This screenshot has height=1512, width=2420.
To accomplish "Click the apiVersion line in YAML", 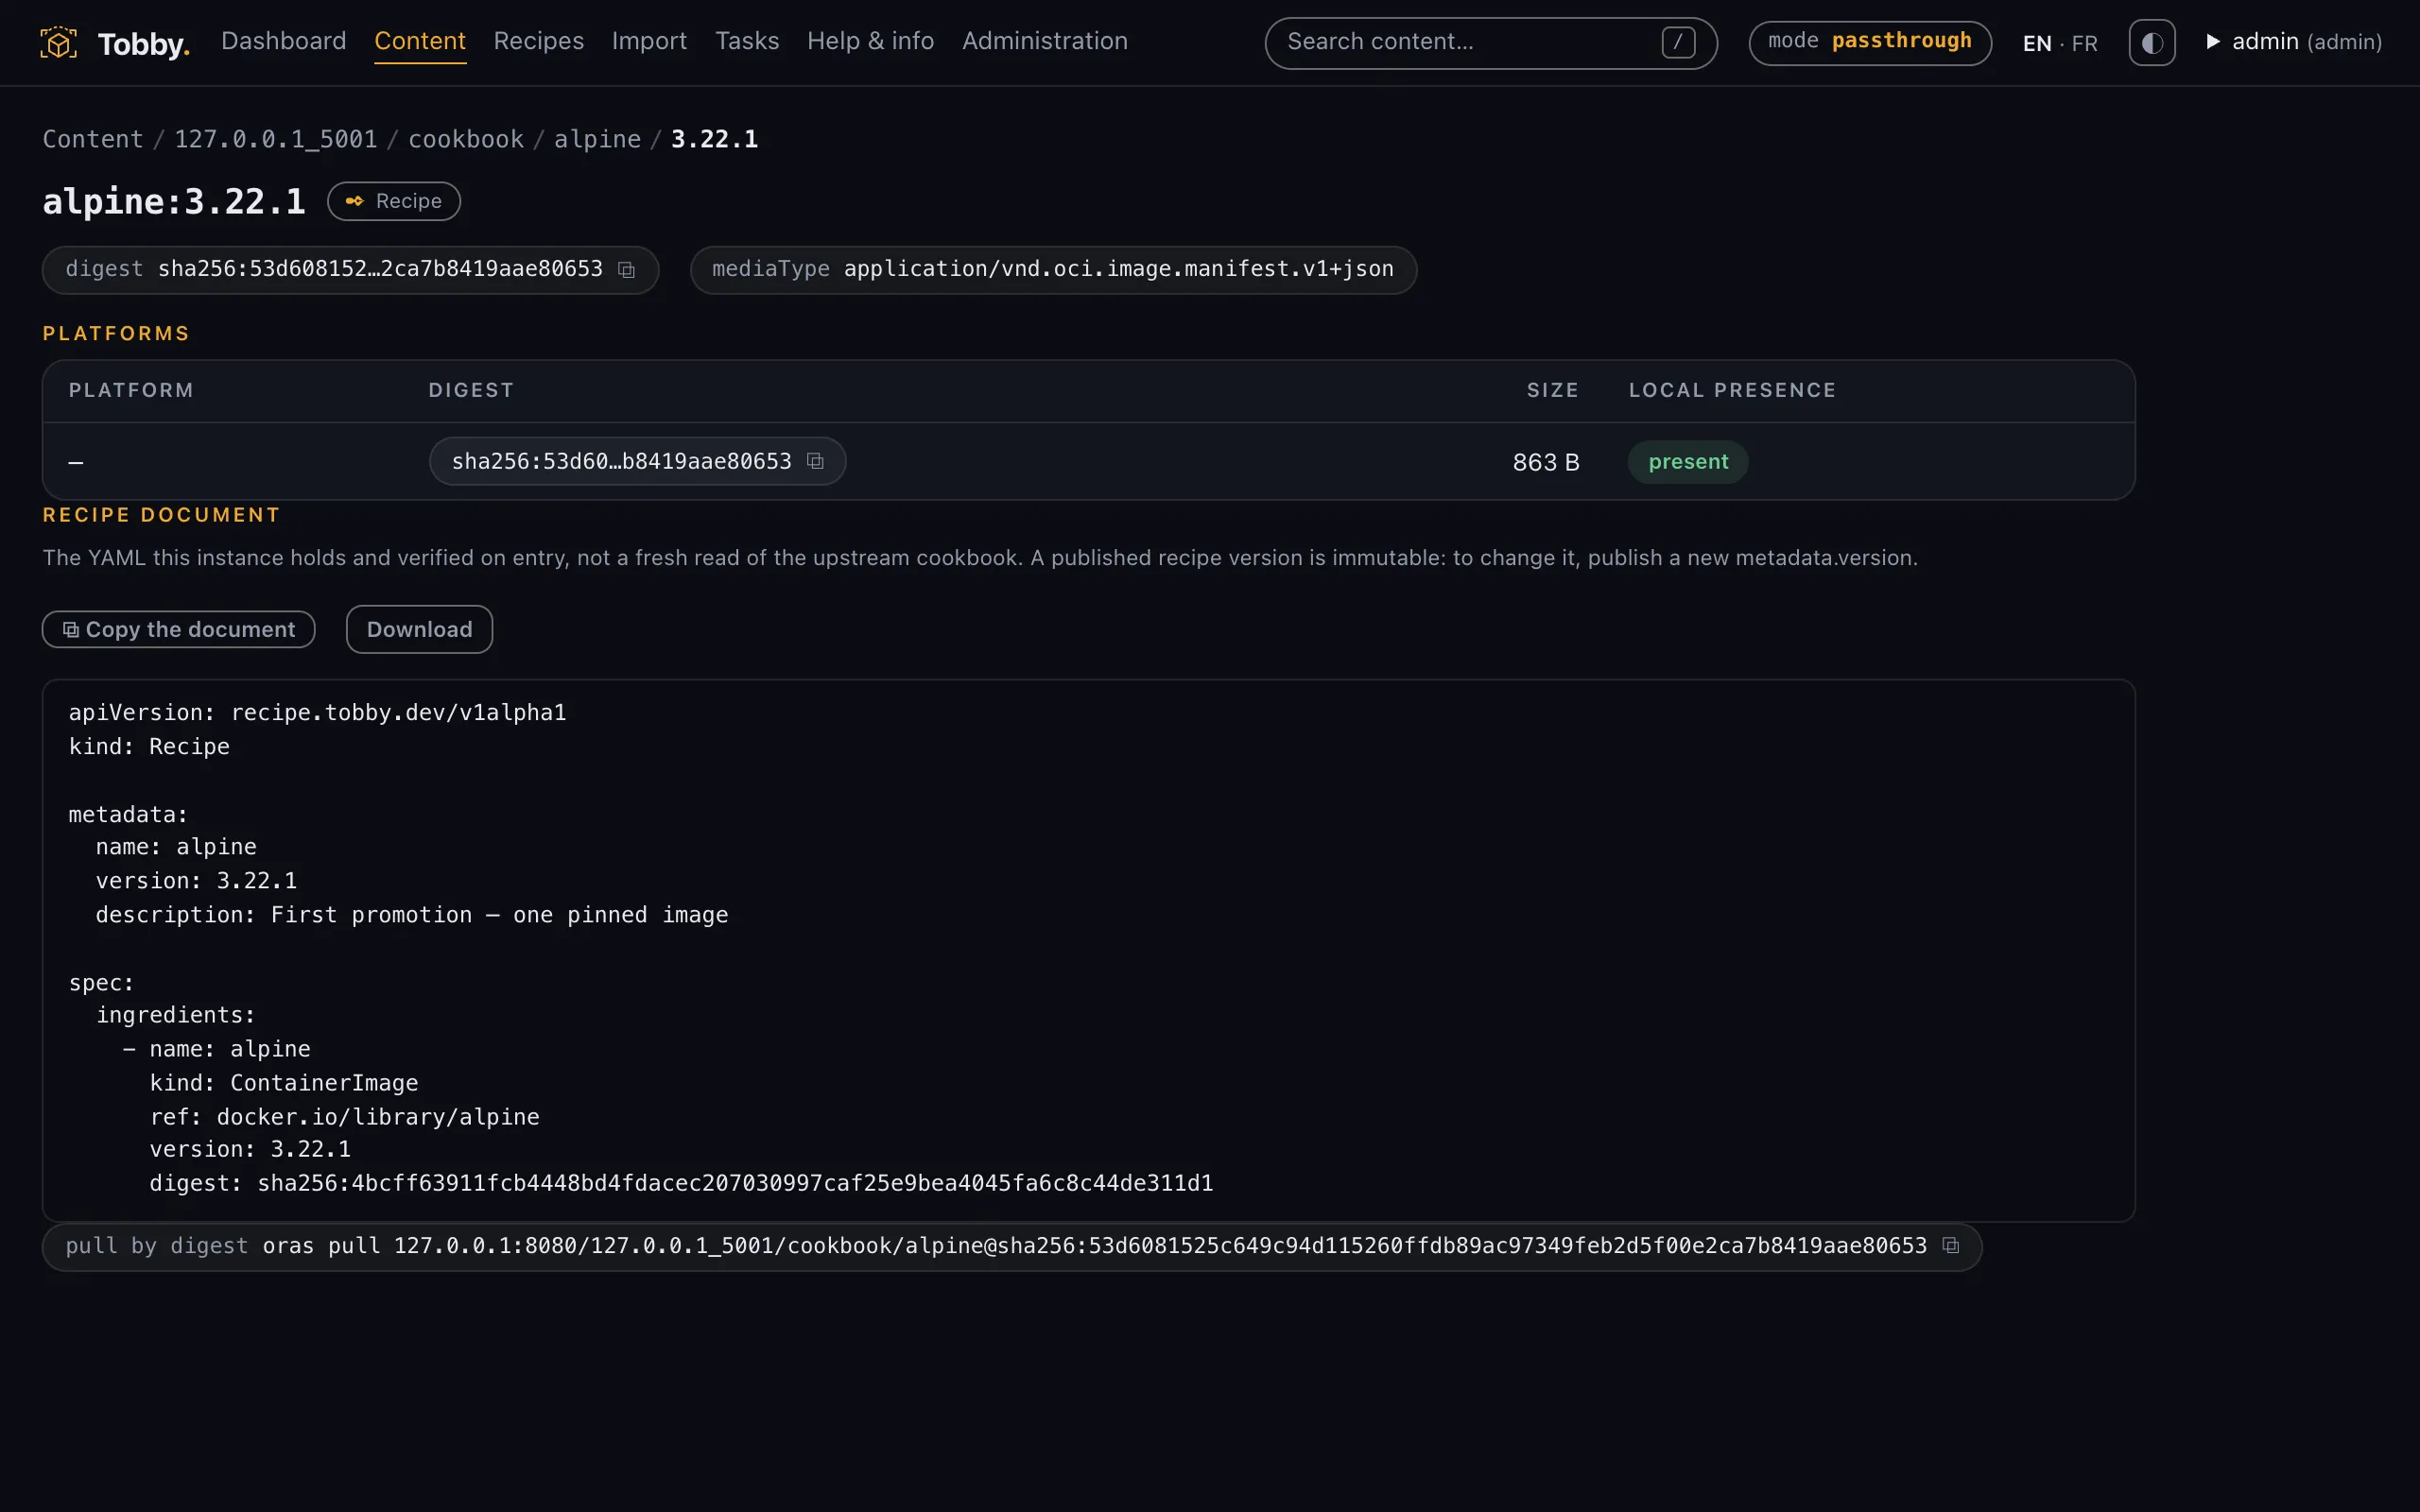I will (317, 713).
